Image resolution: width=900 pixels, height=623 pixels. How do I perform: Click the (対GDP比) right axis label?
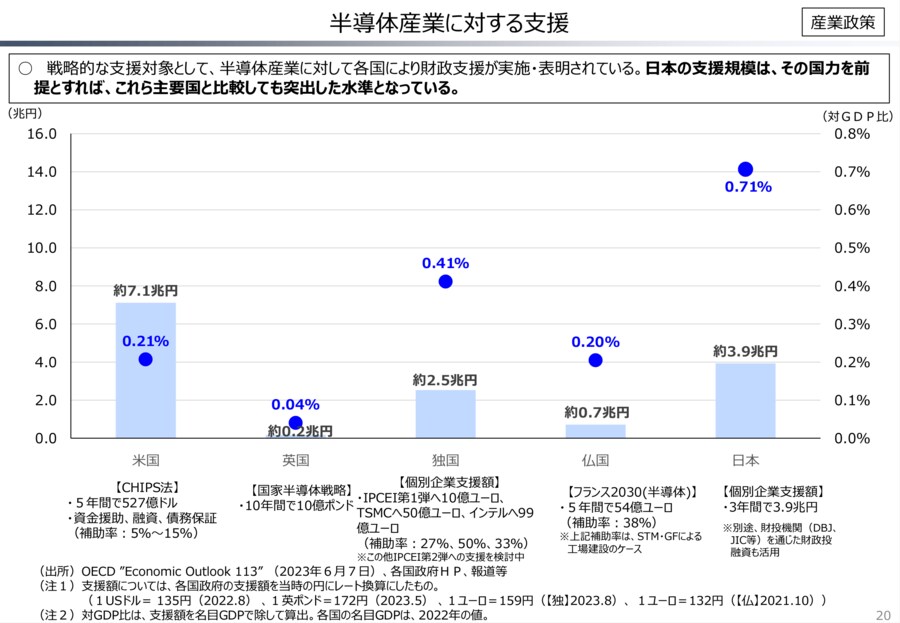click(x=858, y=116)
